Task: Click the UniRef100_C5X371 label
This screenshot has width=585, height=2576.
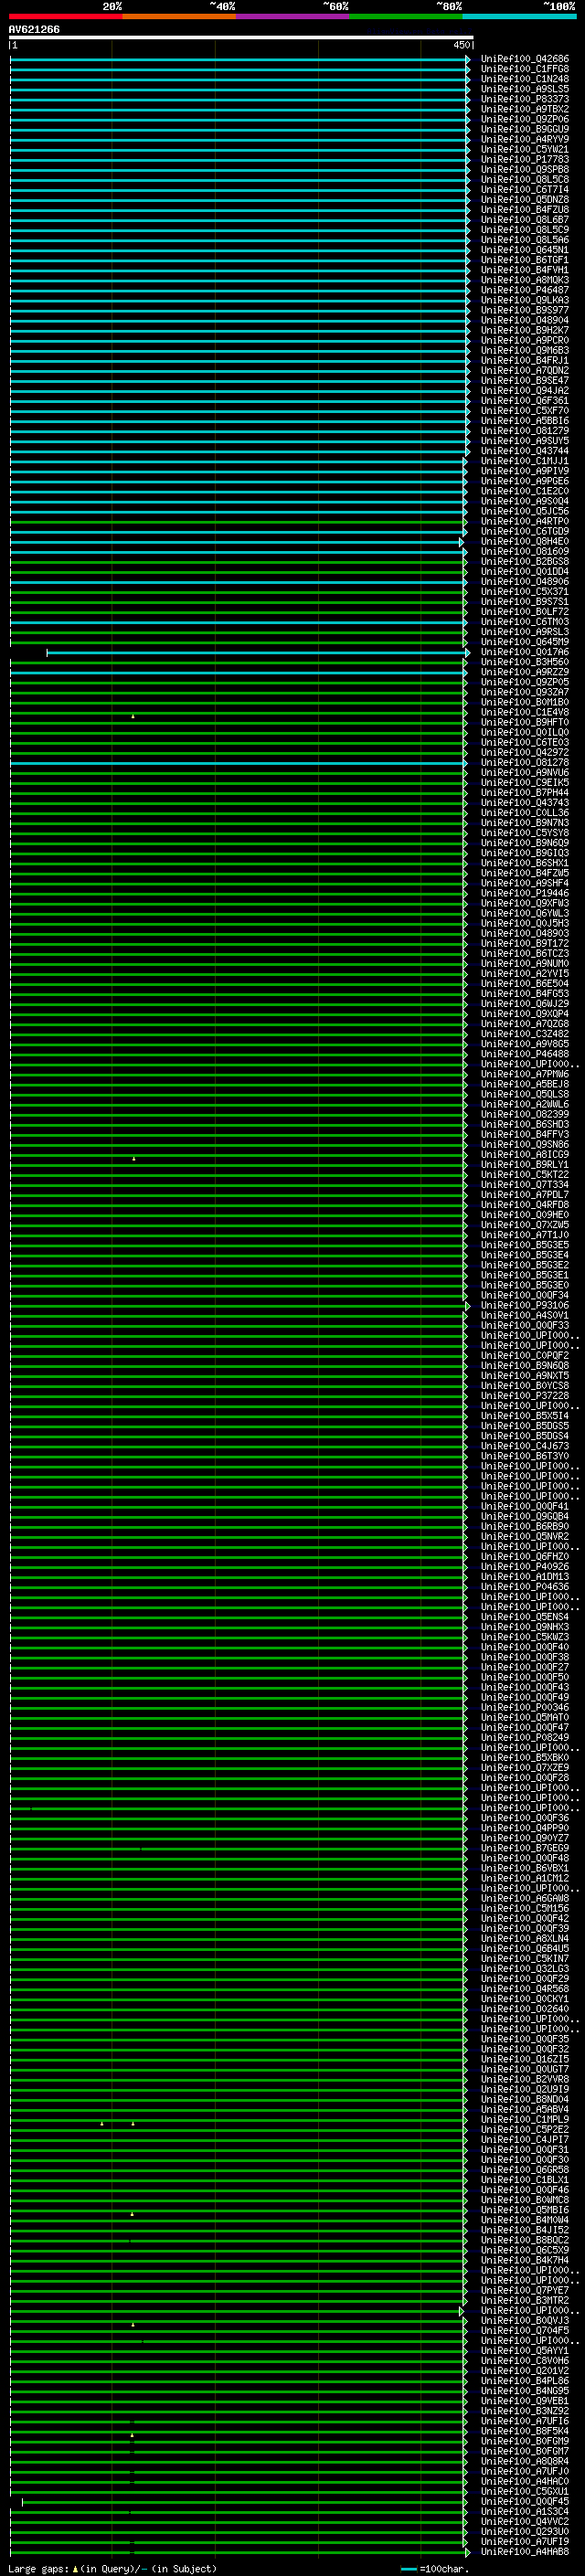Action: point(524,592)
